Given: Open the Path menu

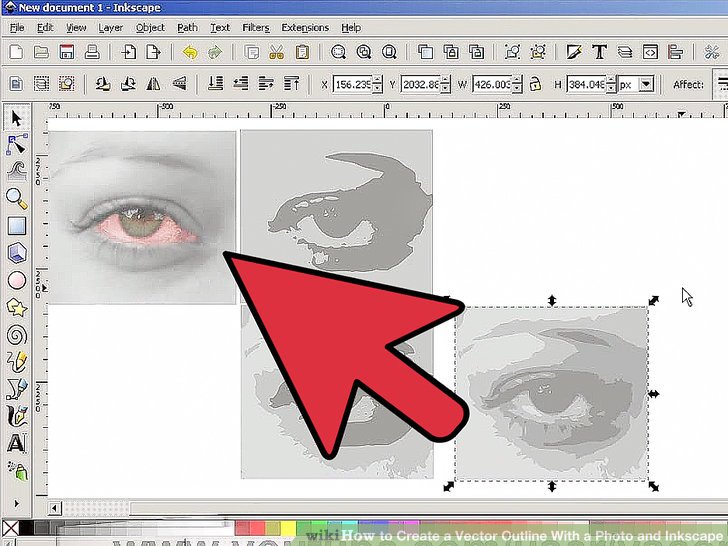Looking at the screenshot, I should [x=188, y=28].
